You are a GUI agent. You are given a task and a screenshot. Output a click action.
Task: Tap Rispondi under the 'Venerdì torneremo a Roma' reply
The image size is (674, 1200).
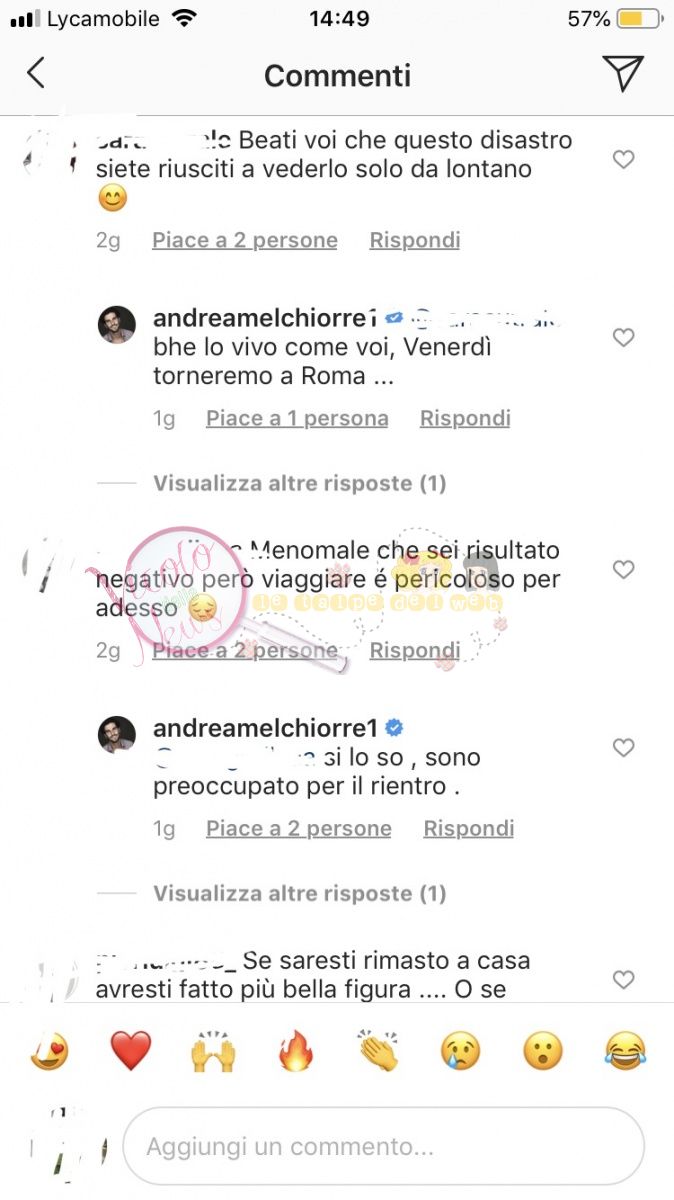[465, 418]
